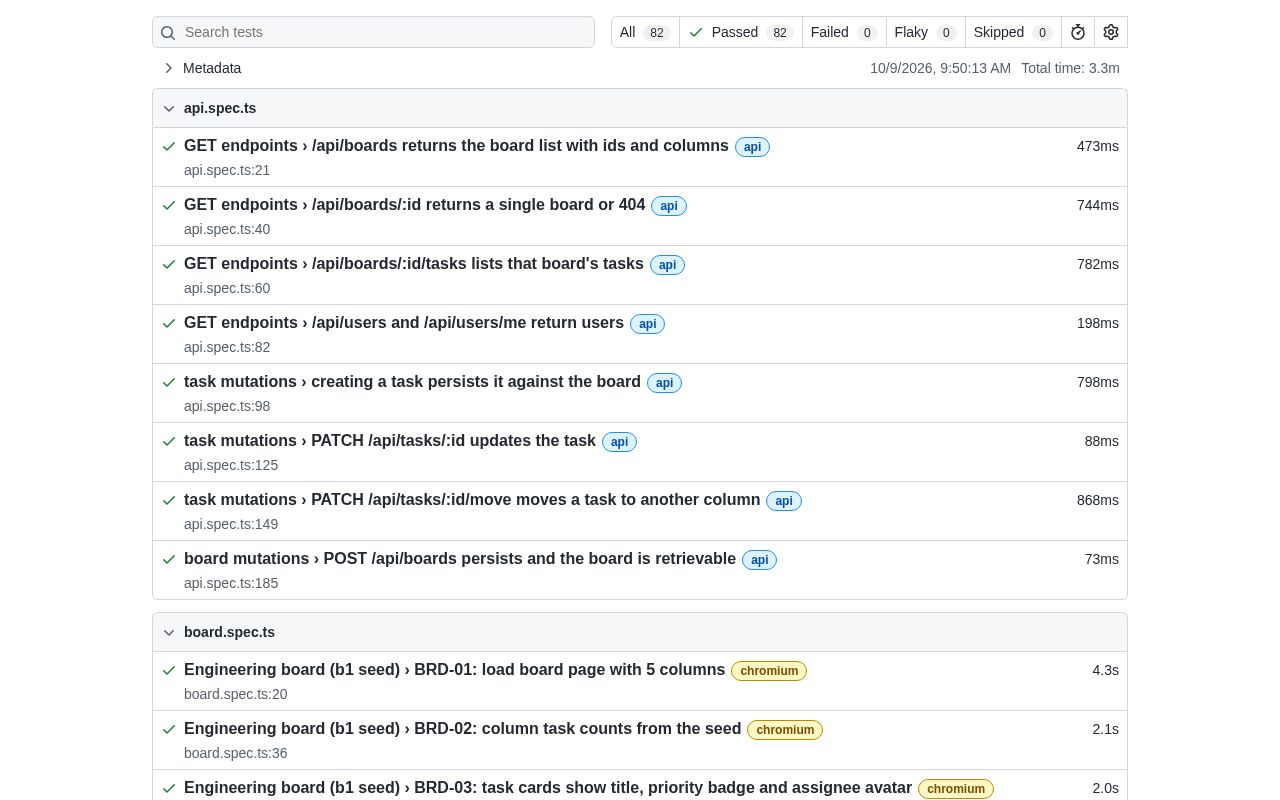
Task: Open the POST /api/boards persists test
Action: 460,559
